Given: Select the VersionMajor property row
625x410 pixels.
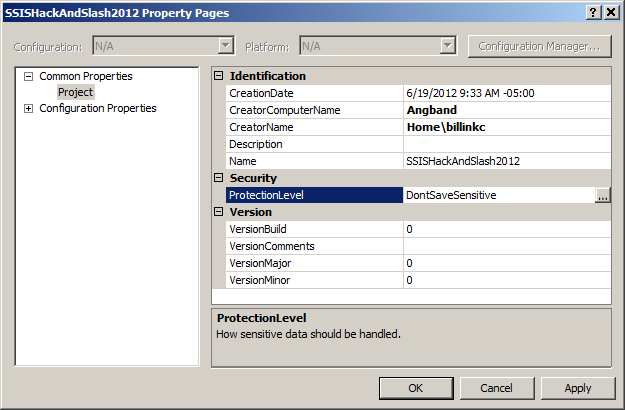Looking at the screenshot, I should click(x=418, y=263).
